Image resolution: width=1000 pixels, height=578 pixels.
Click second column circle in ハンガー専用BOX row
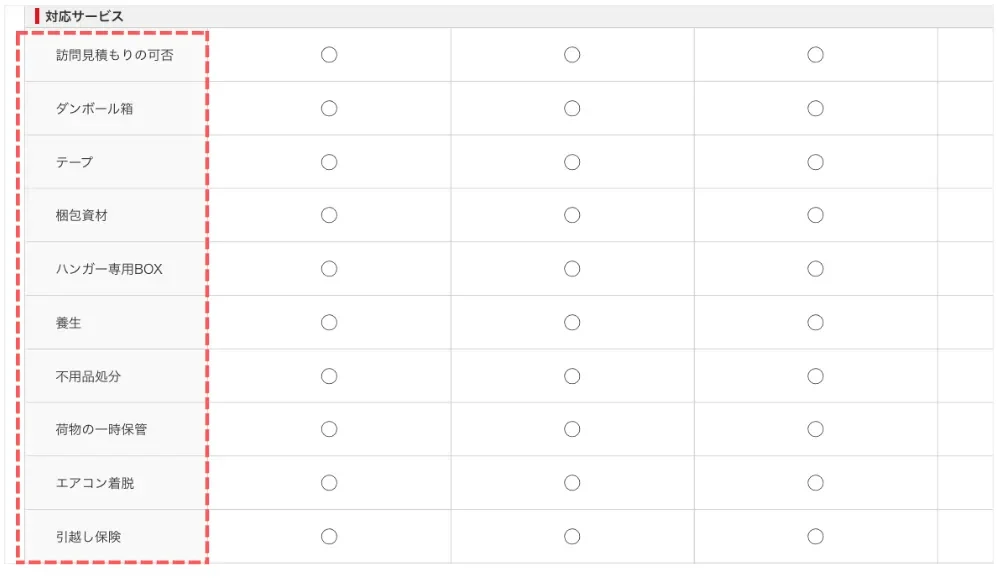572,269
